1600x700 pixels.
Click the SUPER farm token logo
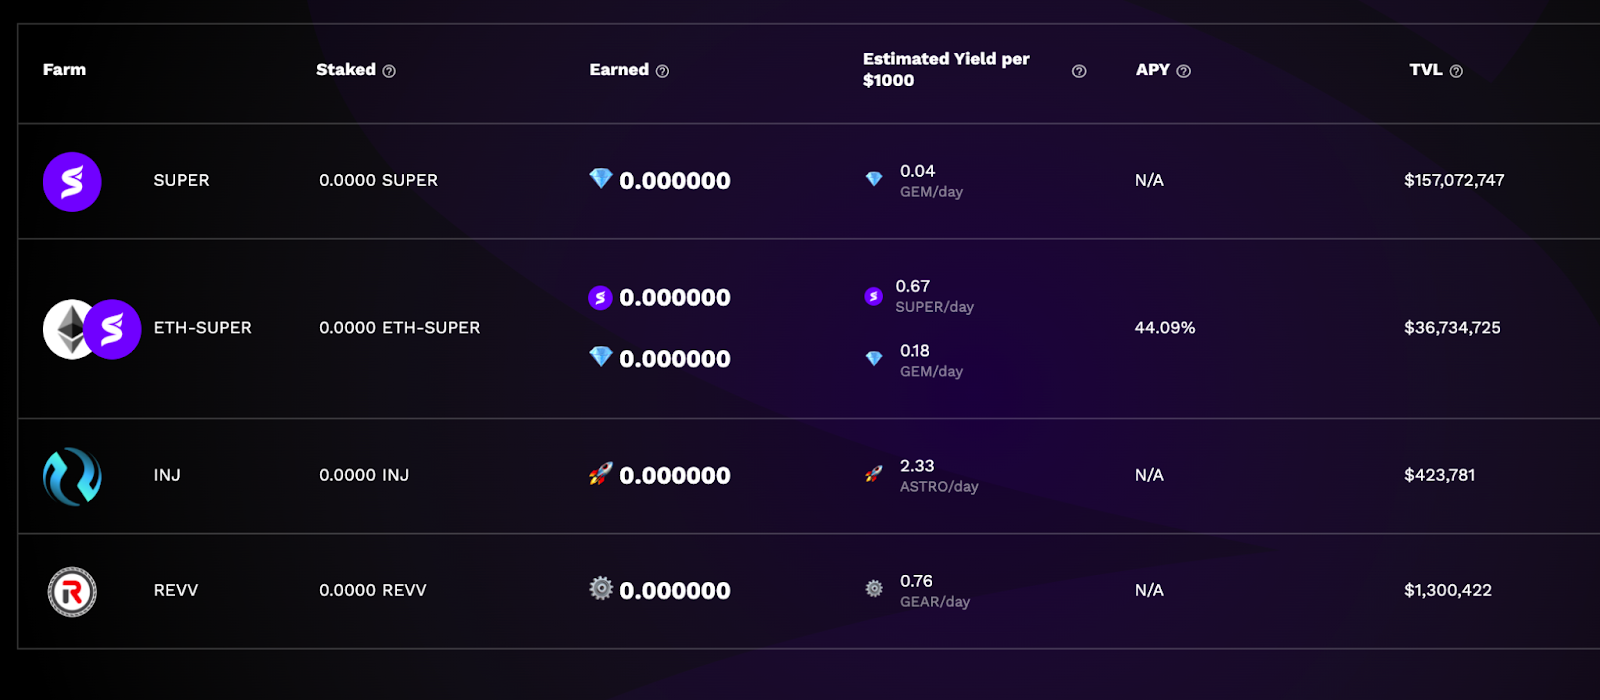pos(72,182)
